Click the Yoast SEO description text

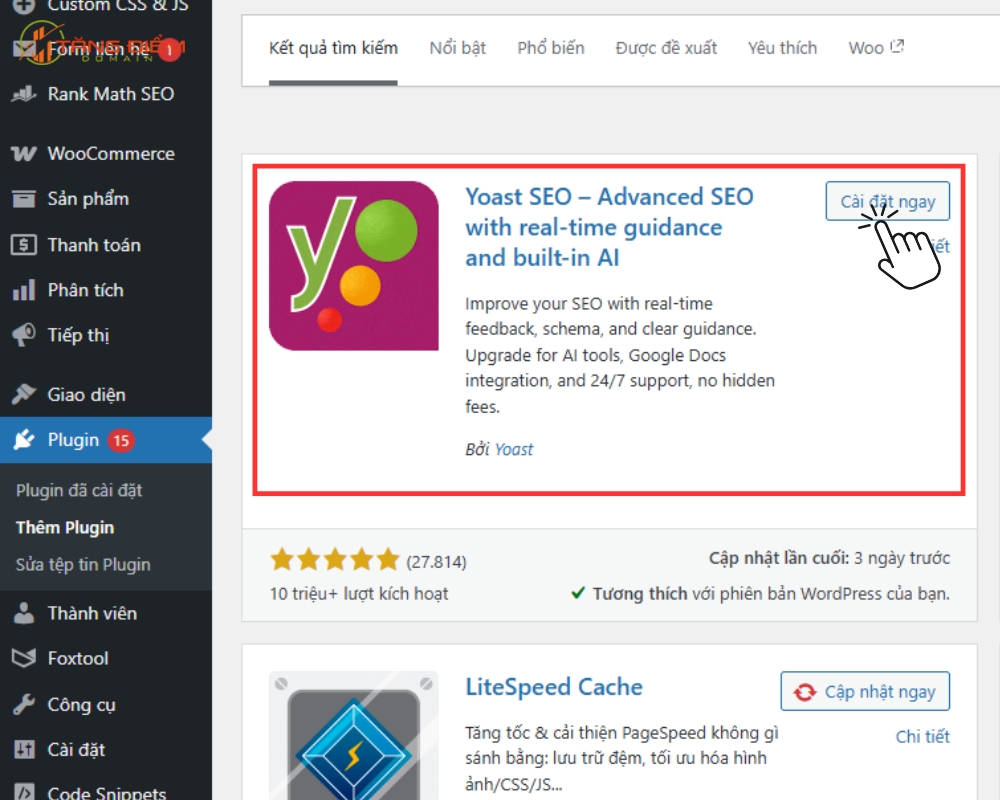[x=620, y=355]
